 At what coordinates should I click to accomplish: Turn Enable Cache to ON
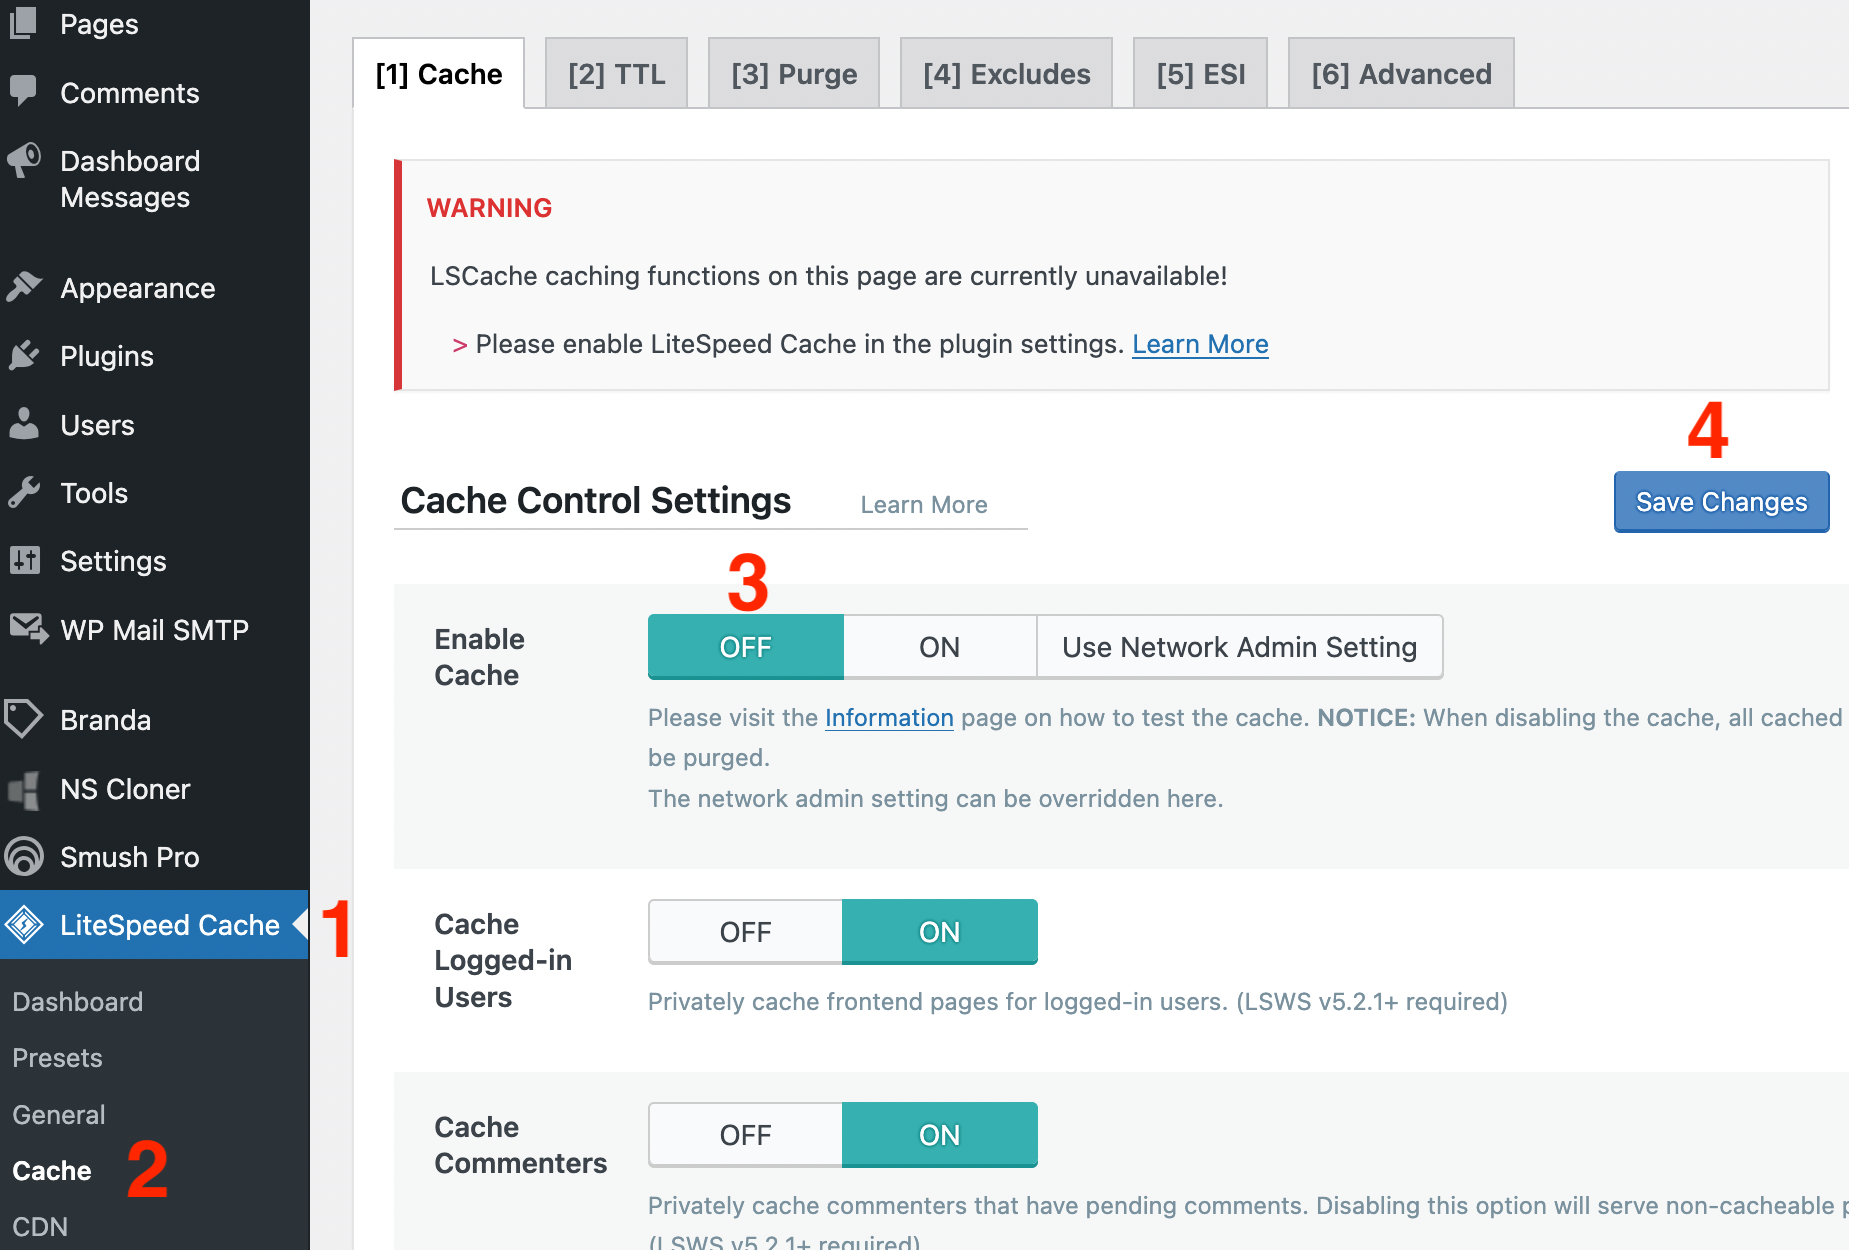(939, 647)
